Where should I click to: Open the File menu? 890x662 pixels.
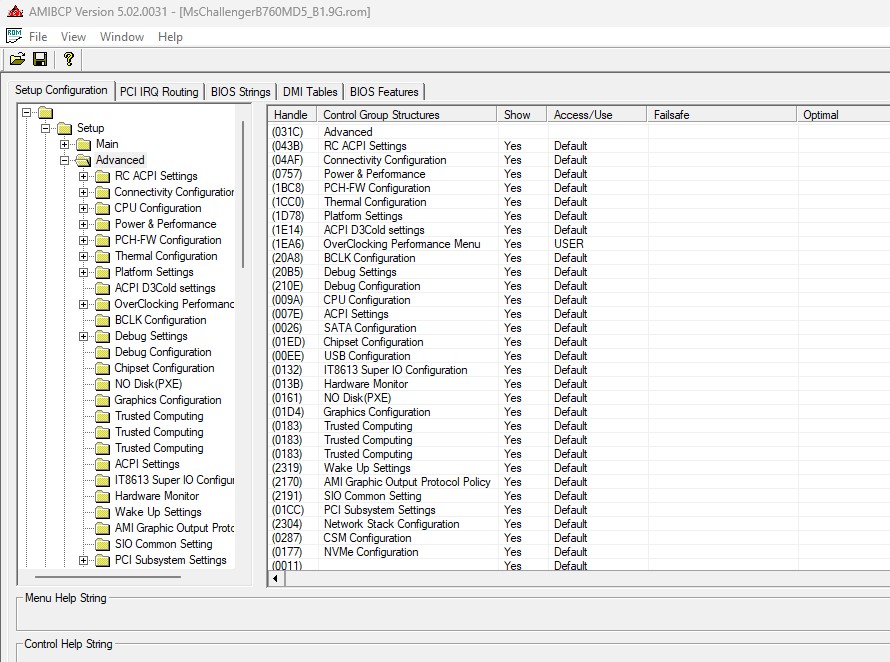tap(38, 37)
